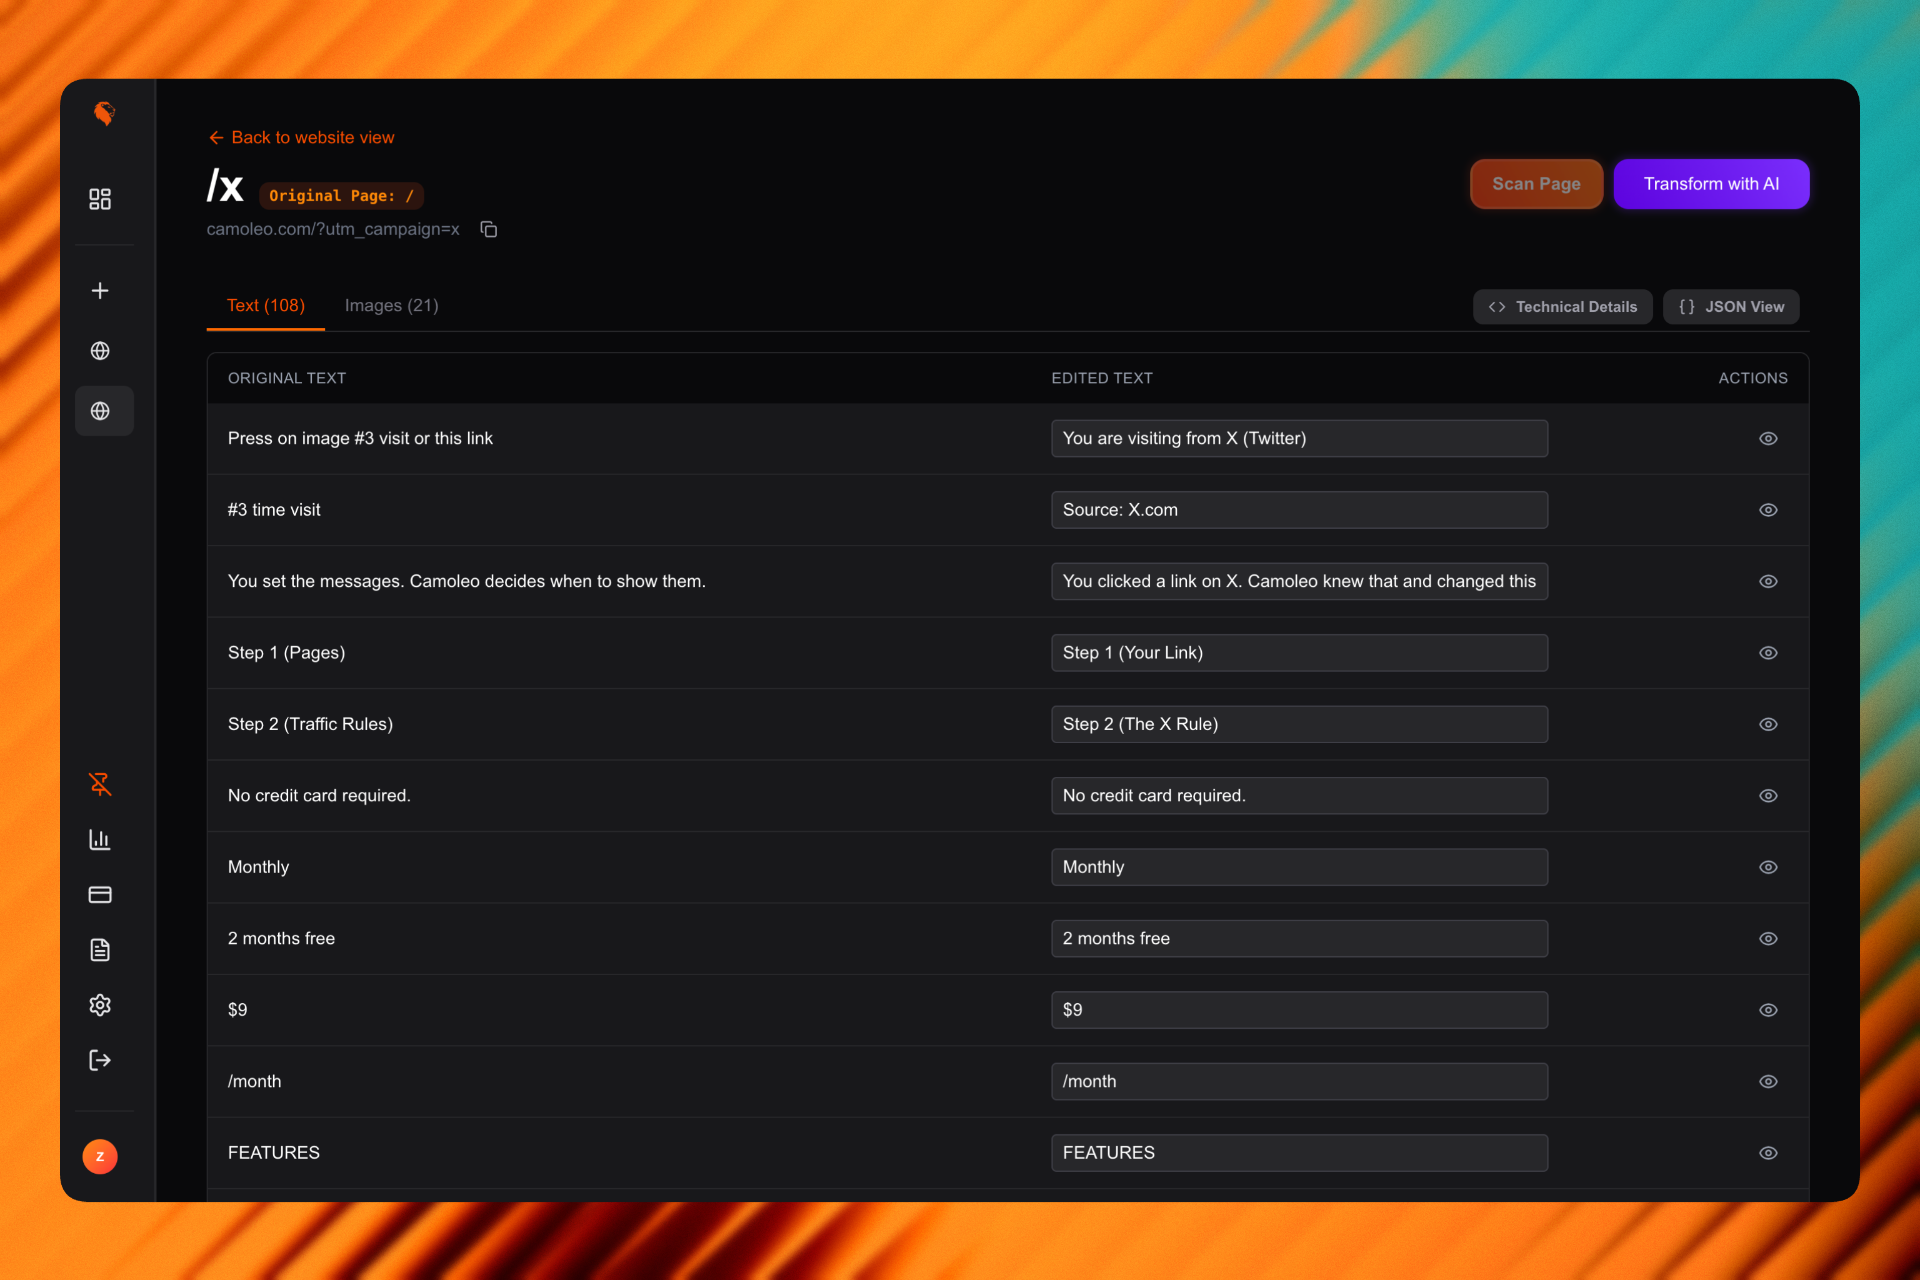Screen dimensions: 1920x1280
Task: Expand the Technical Details panel
Action: pyautogui.click(x=1562, y=307)
